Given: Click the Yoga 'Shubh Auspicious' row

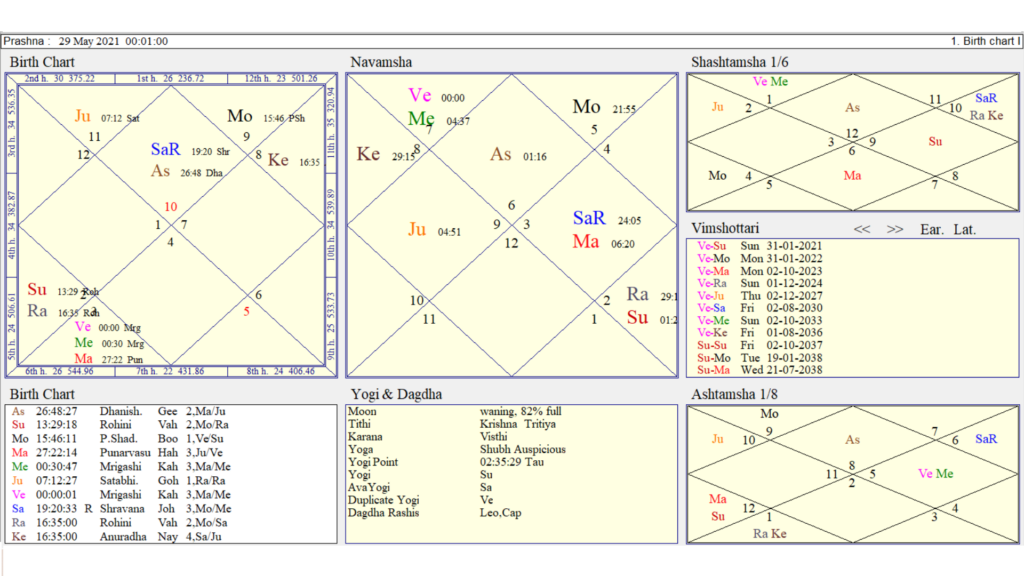Looking at the screenshot, I should pos(457,449).
